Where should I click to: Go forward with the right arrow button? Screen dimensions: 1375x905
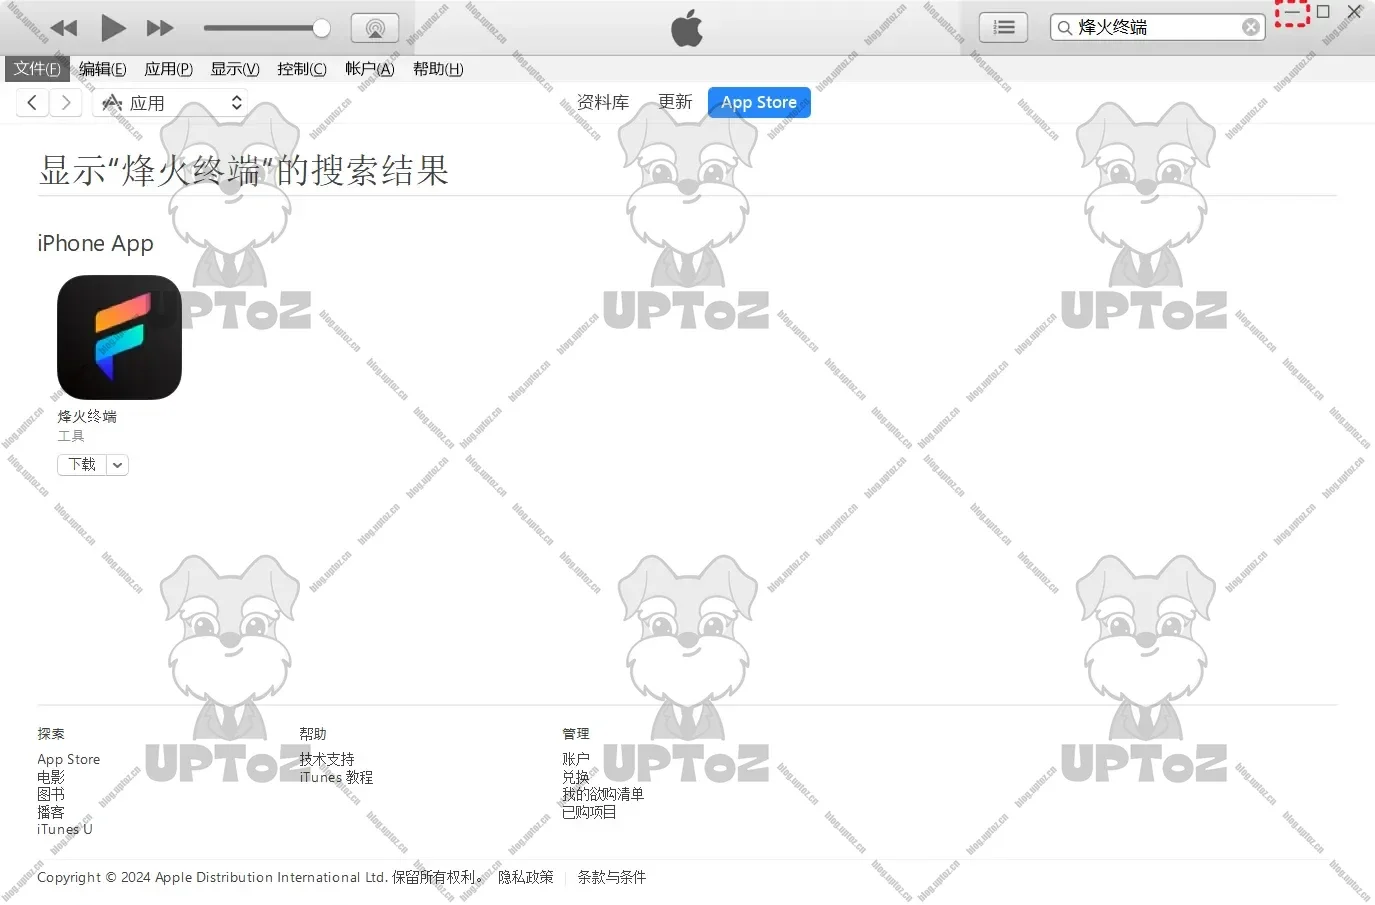point(66,102)
